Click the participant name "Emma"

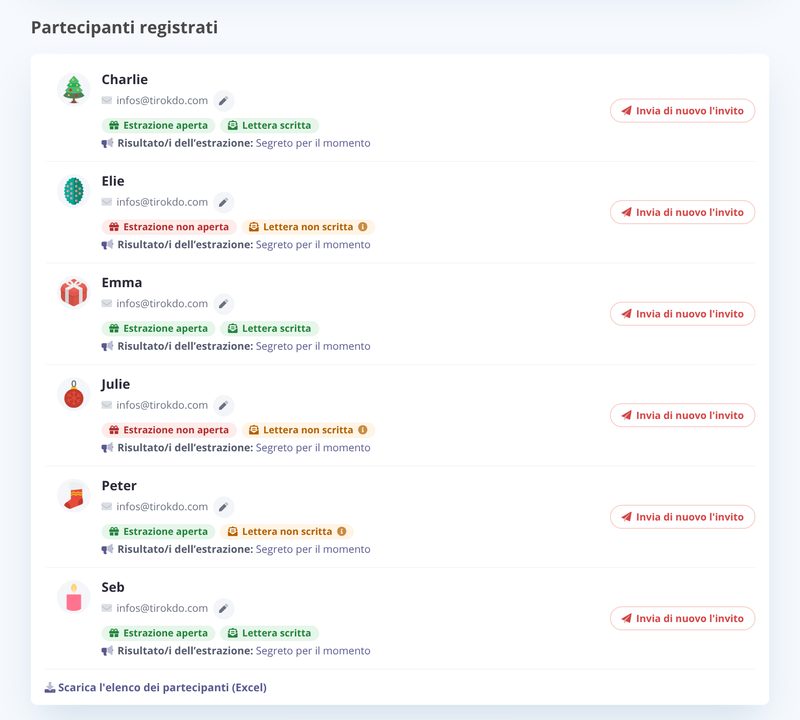122,283
